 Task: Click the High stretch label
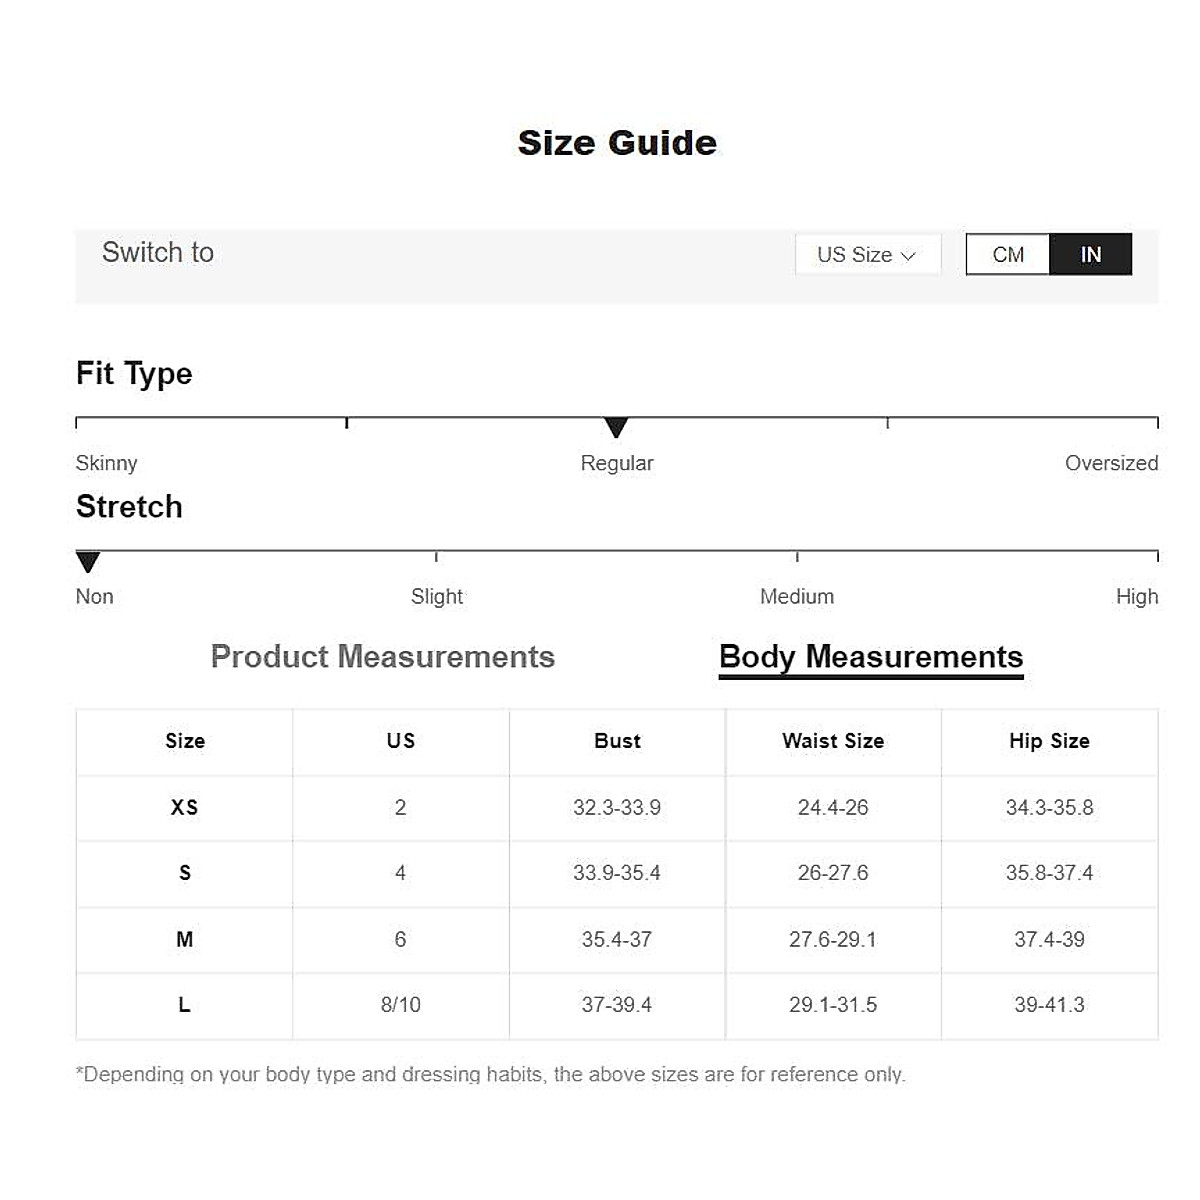point(1137,597)
